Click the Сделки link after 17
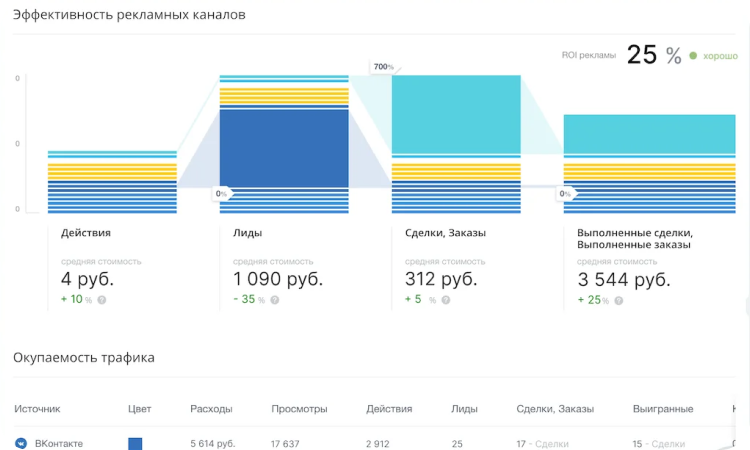750x450 pixels. pyautogui.click(x=552, y=443)
